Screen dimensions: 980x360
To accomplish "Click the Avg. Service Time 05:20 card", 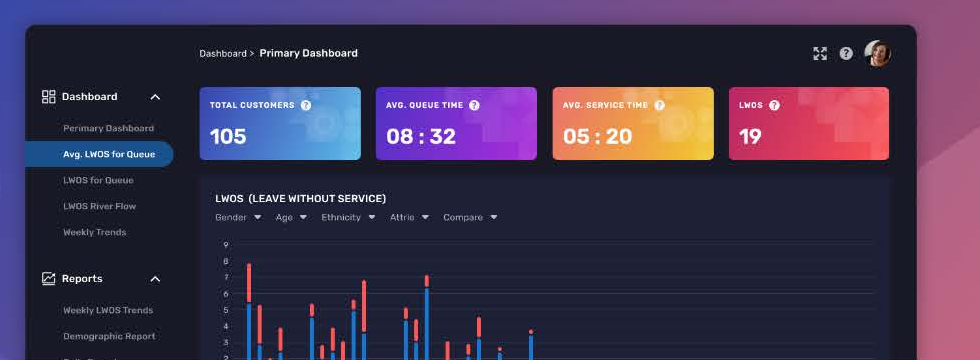I will 633,123.
